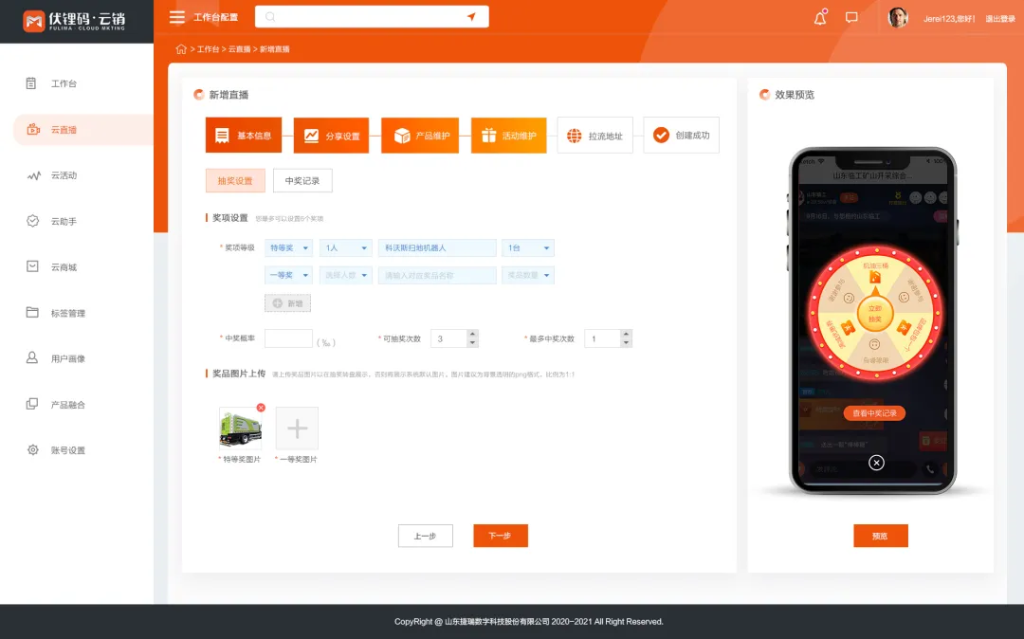Select the 产品维护 step
Viewport: 1024px width, 639px height.
[420, 136]
